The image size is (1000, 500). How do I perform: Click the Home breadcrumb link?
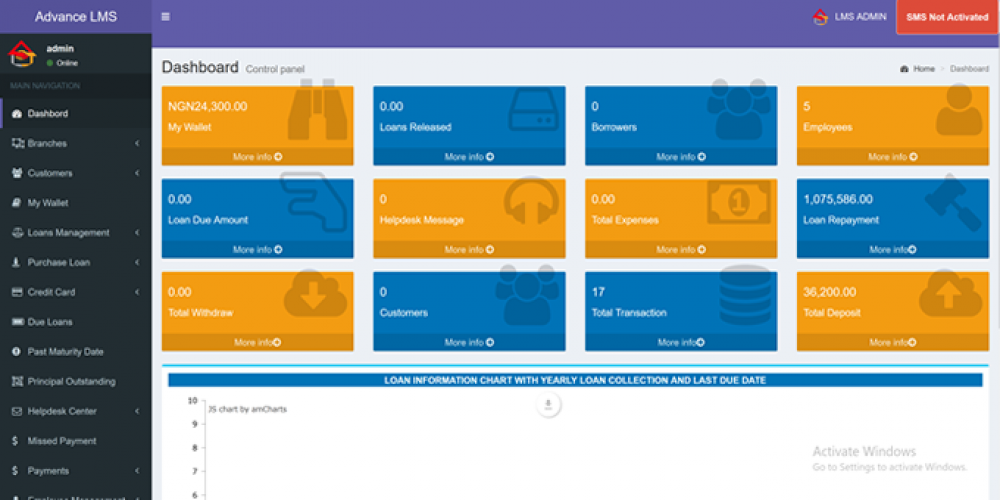(x=923, y=69)
